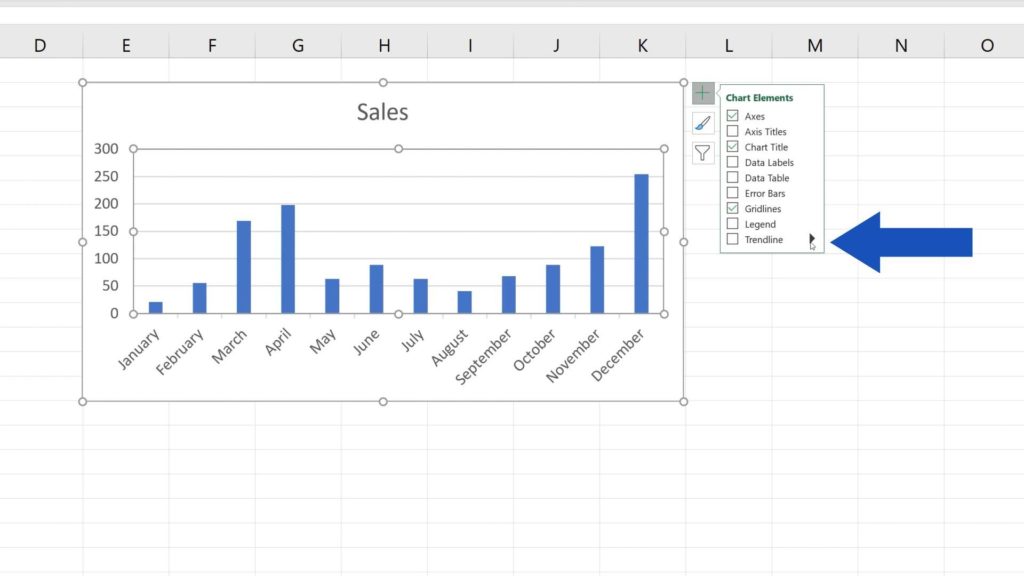This screenshot has height=576, width=1024.
Task: Click the plot area's top-center handle
Action: coord(398,149)
